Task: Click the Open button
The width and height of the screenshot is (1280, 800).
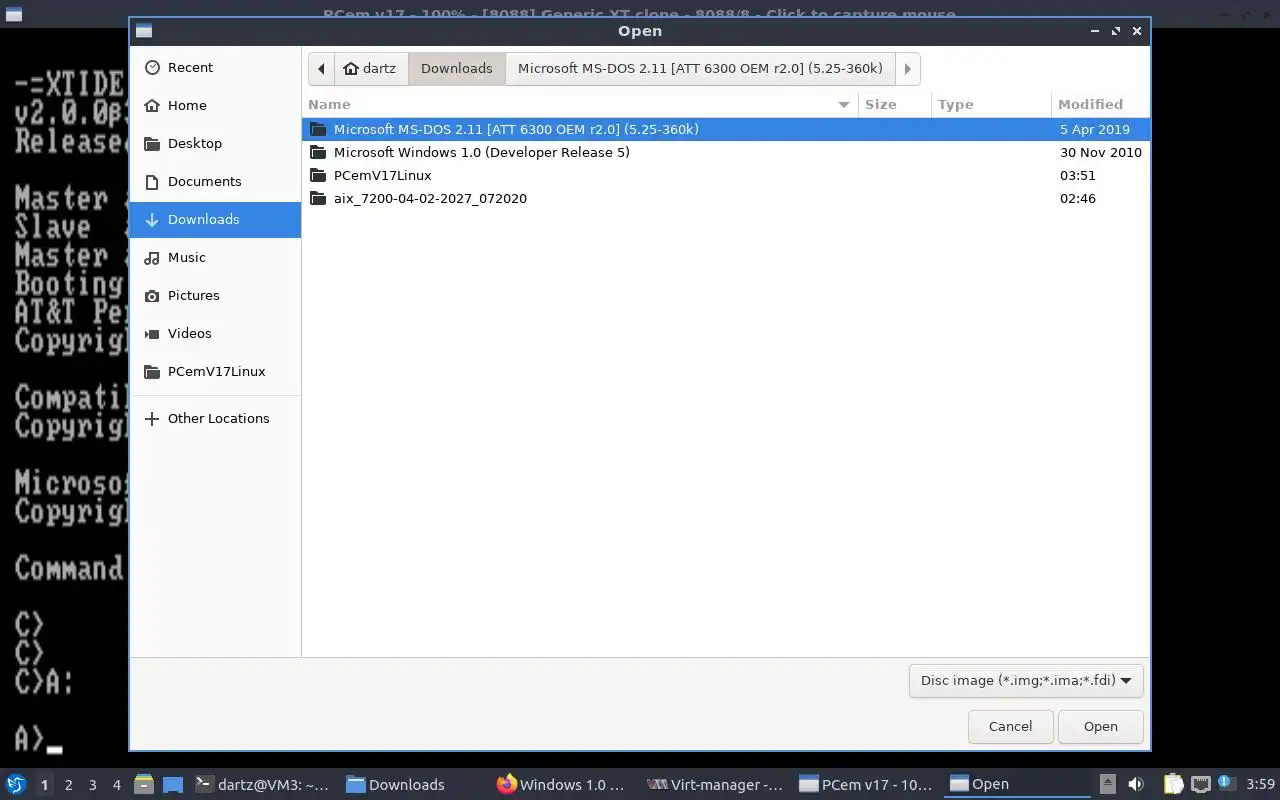Action: click(1100, 726)
